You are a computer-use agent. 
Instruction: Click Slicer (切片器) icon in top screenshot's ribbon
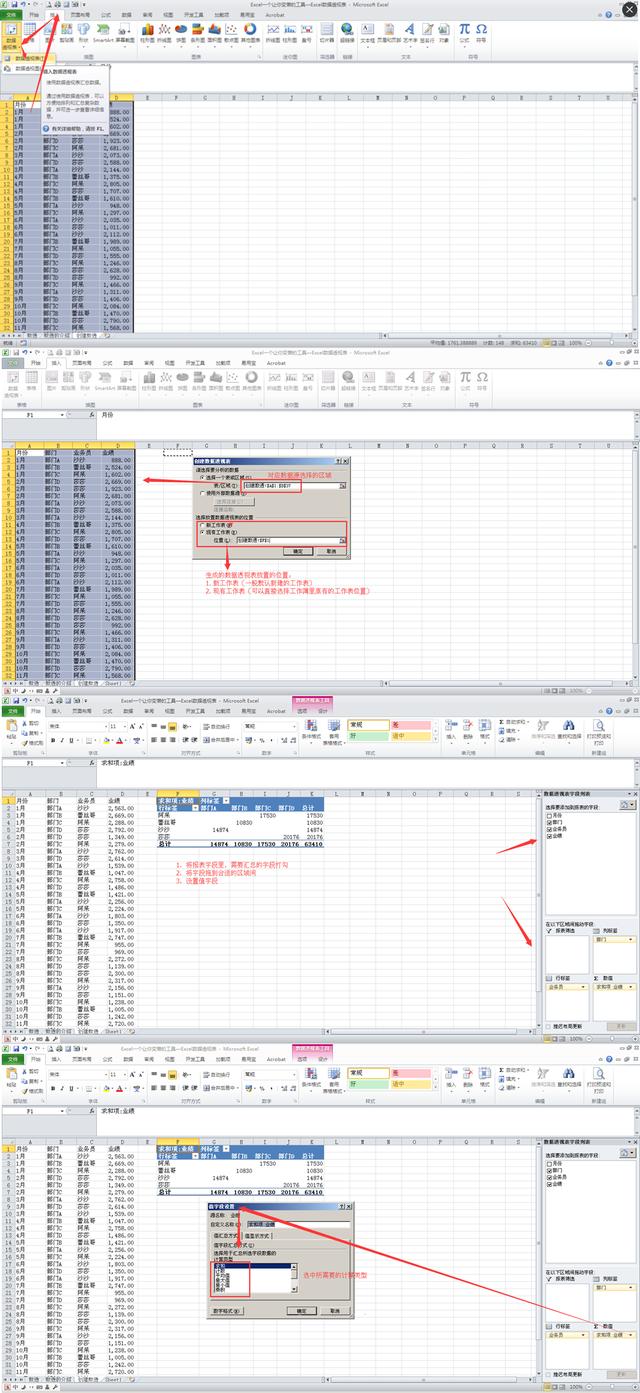click(326, 33)
